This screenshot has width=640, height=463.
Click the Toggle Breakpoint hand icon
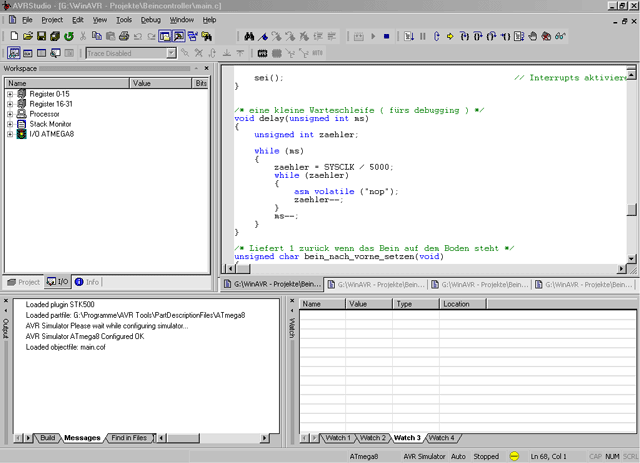pos(533,37)
